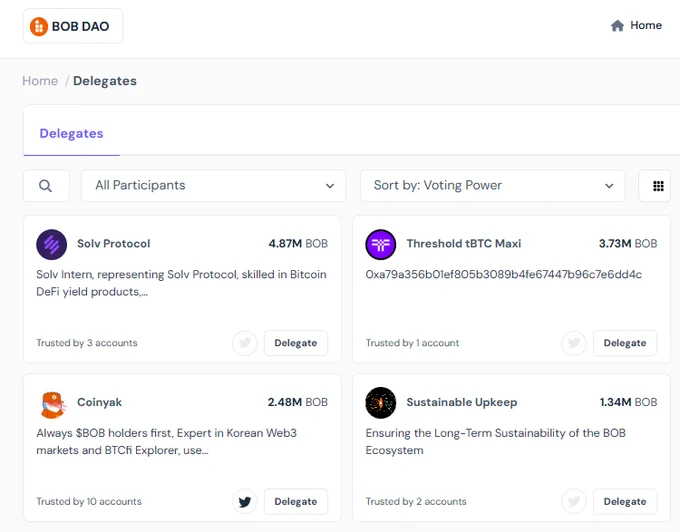Click the Coinyak avatar image
The height and width of the screenshot is (532, 680).
point(53,404)
